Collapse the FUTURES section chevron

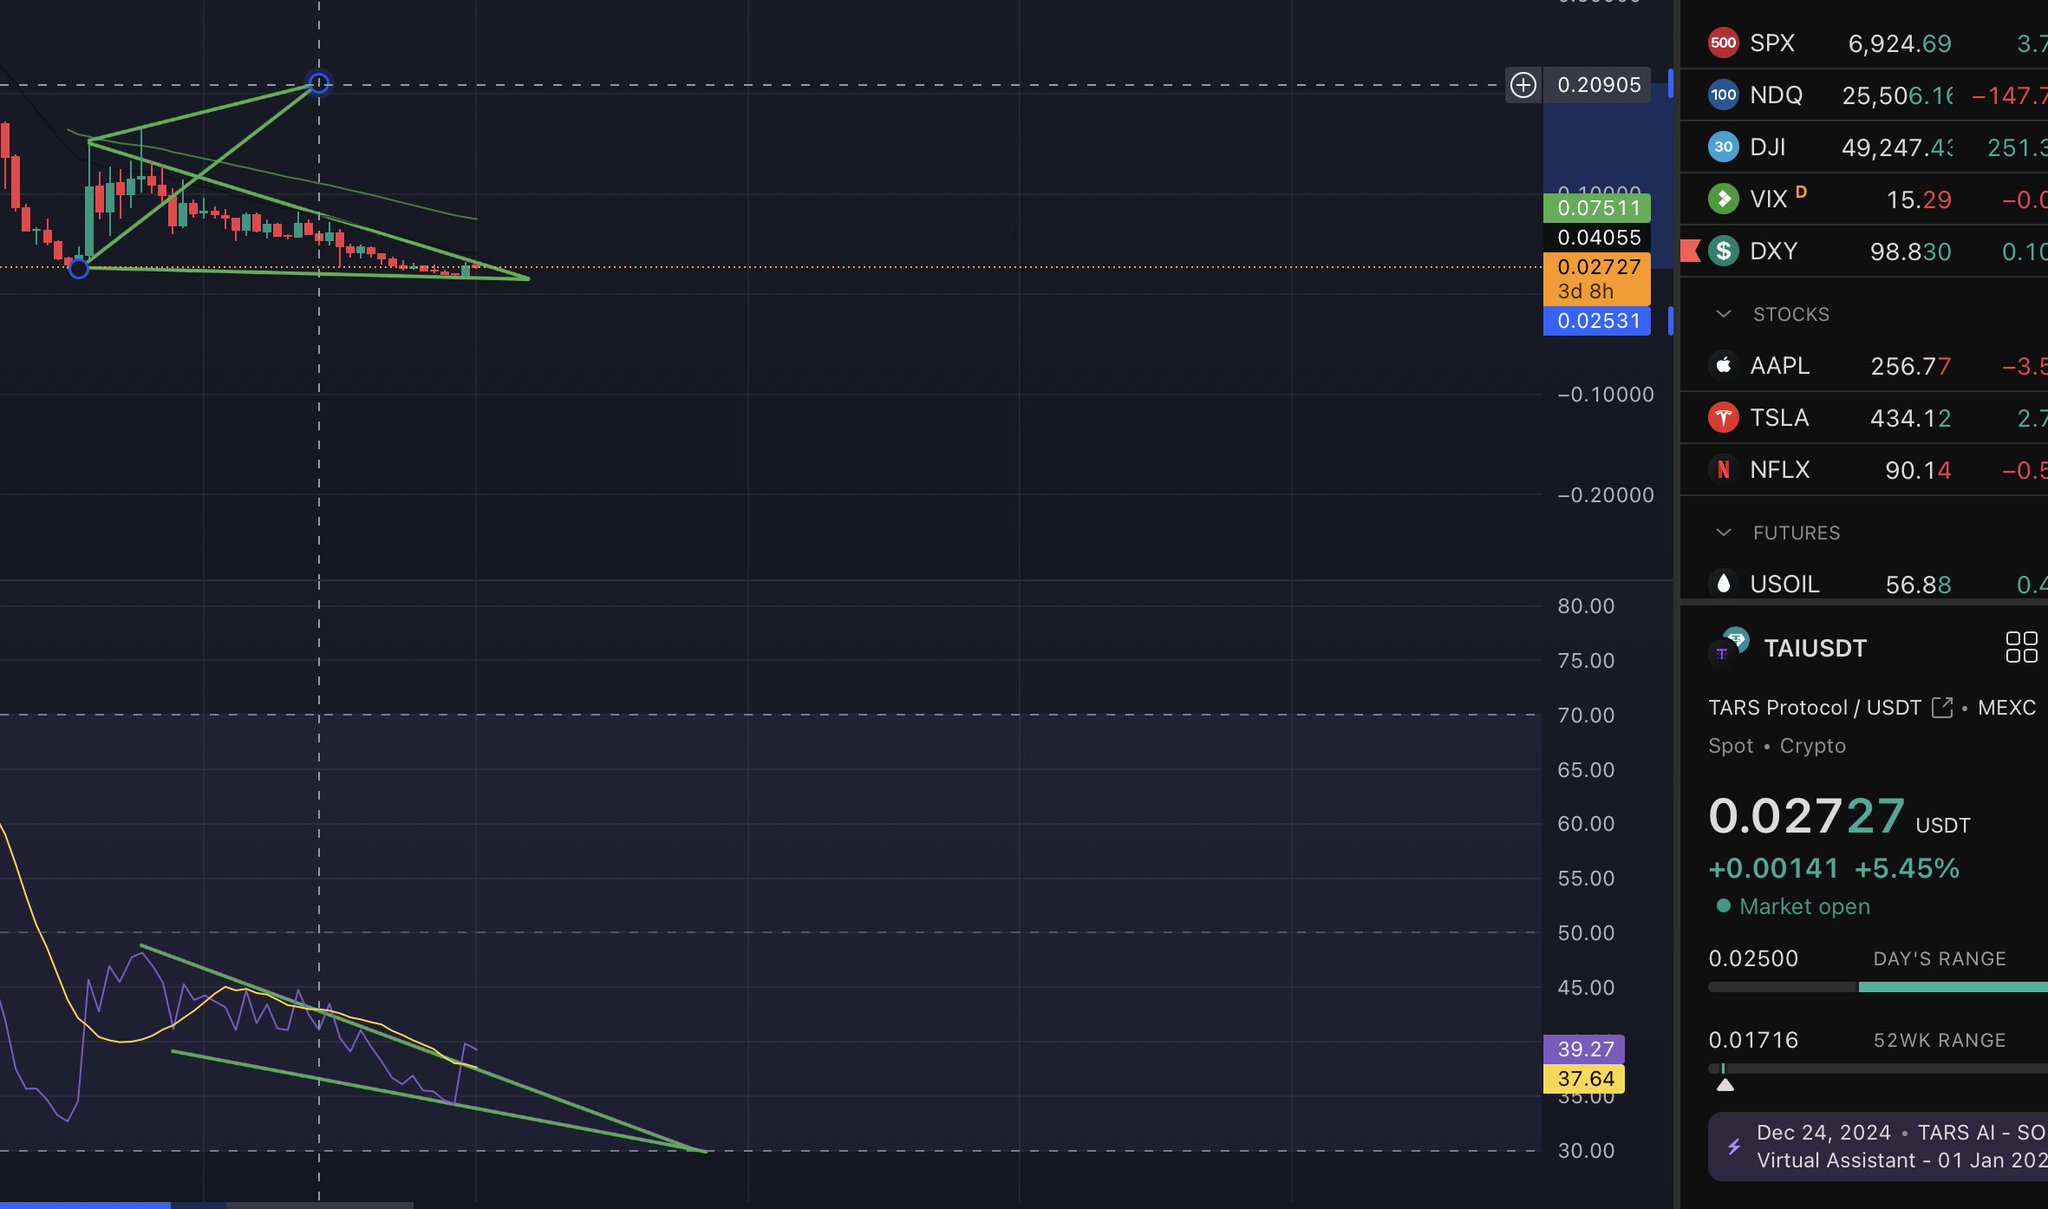1723,532
